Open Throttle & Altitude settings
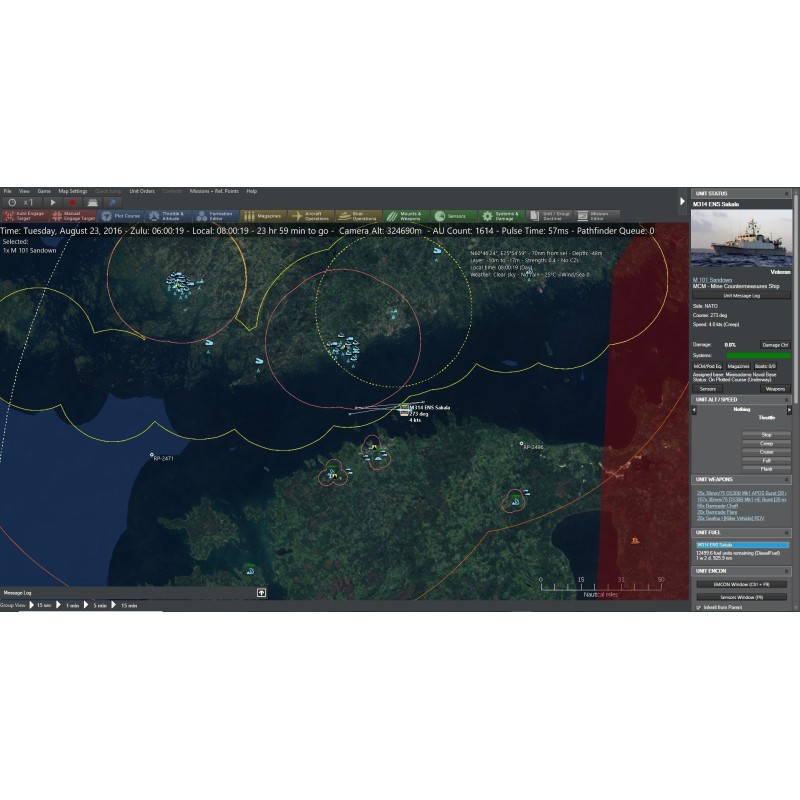Image resolution: width=800 pixels, height=800 pixels. [x=167, y=215]
